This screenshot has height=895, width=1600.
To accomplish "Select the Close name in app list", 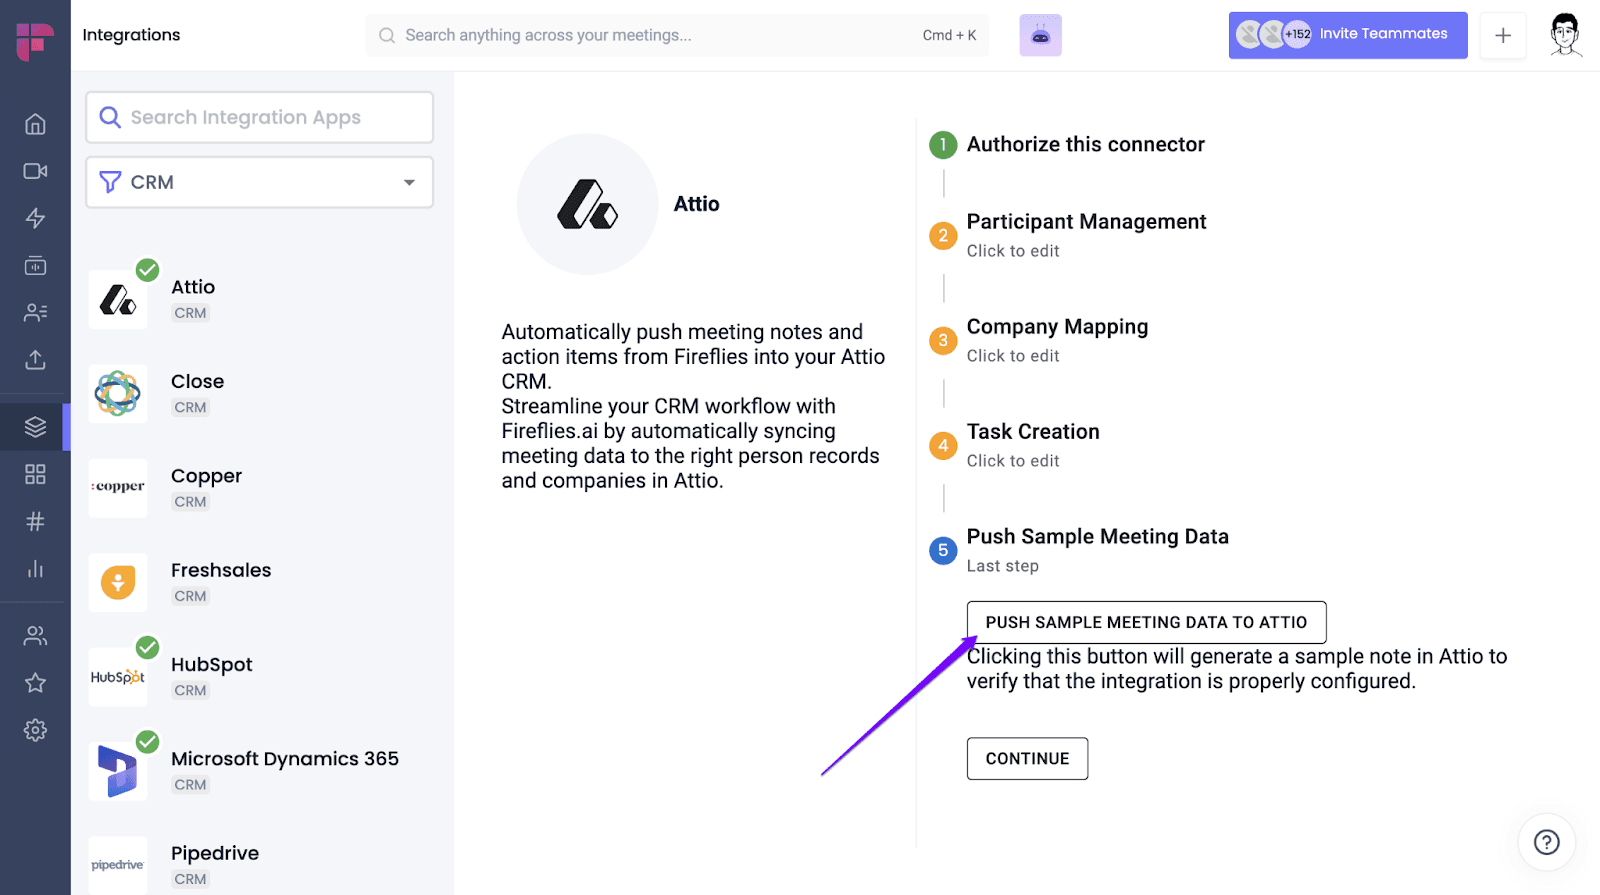I will coord(197,381).
